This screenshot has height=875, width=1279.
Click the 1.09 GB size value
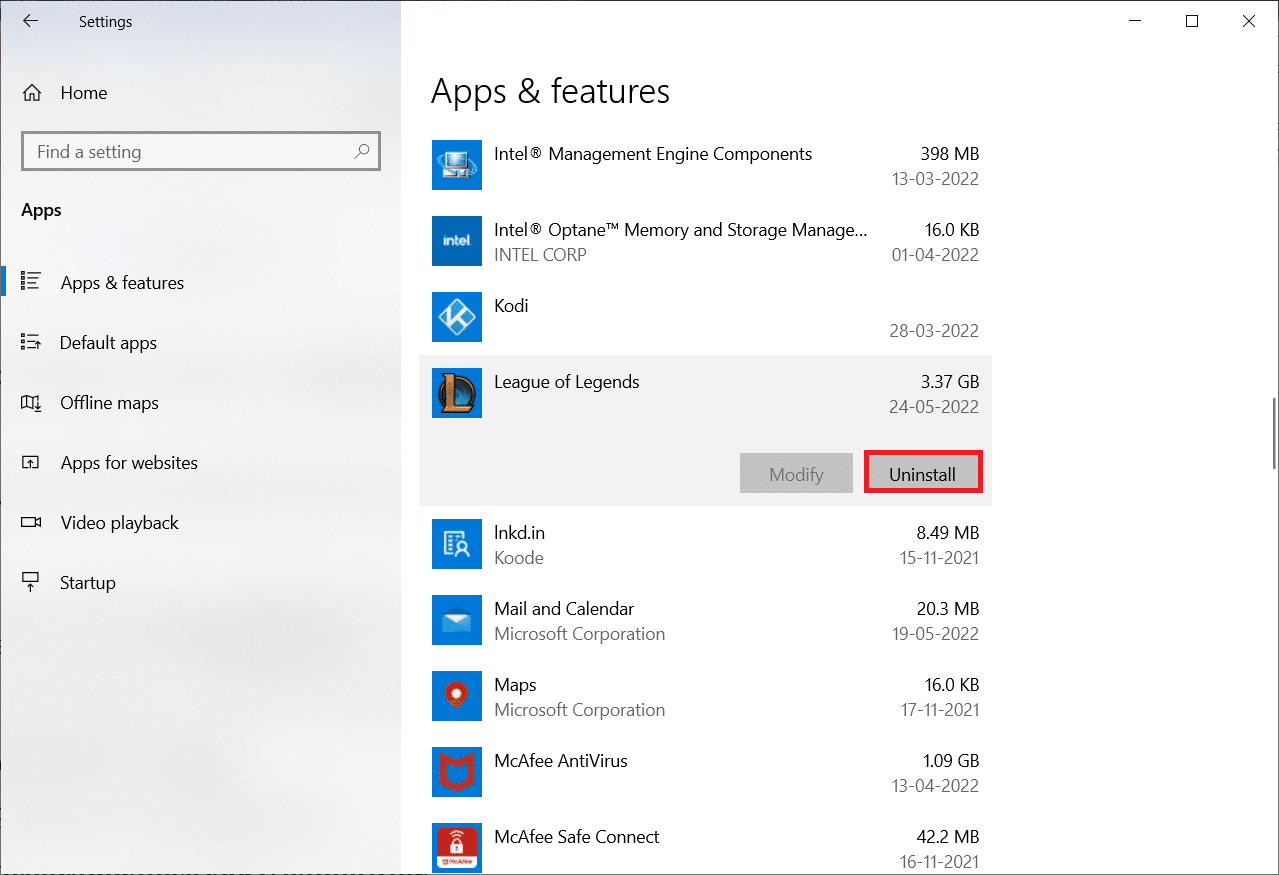click(949, 761)
